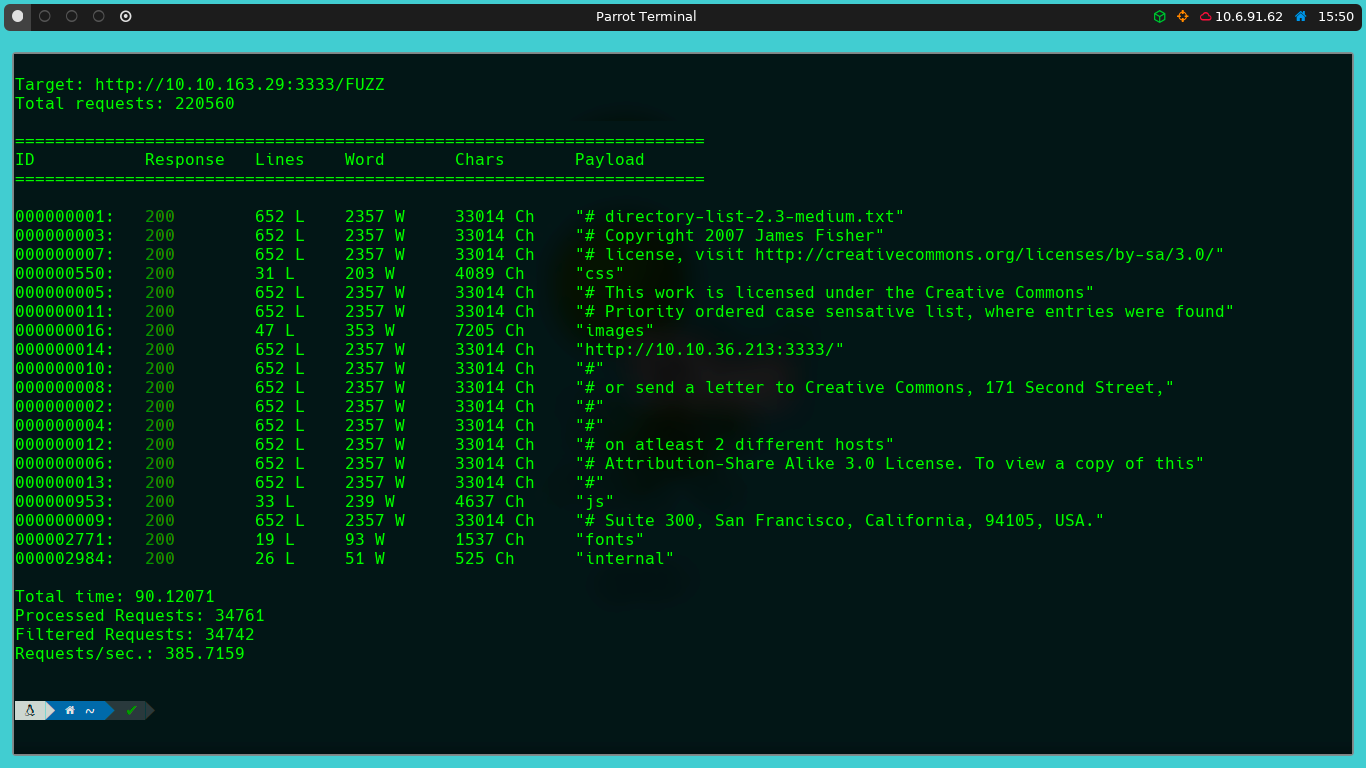Click the 1537 Ch value

coord(490,540)
